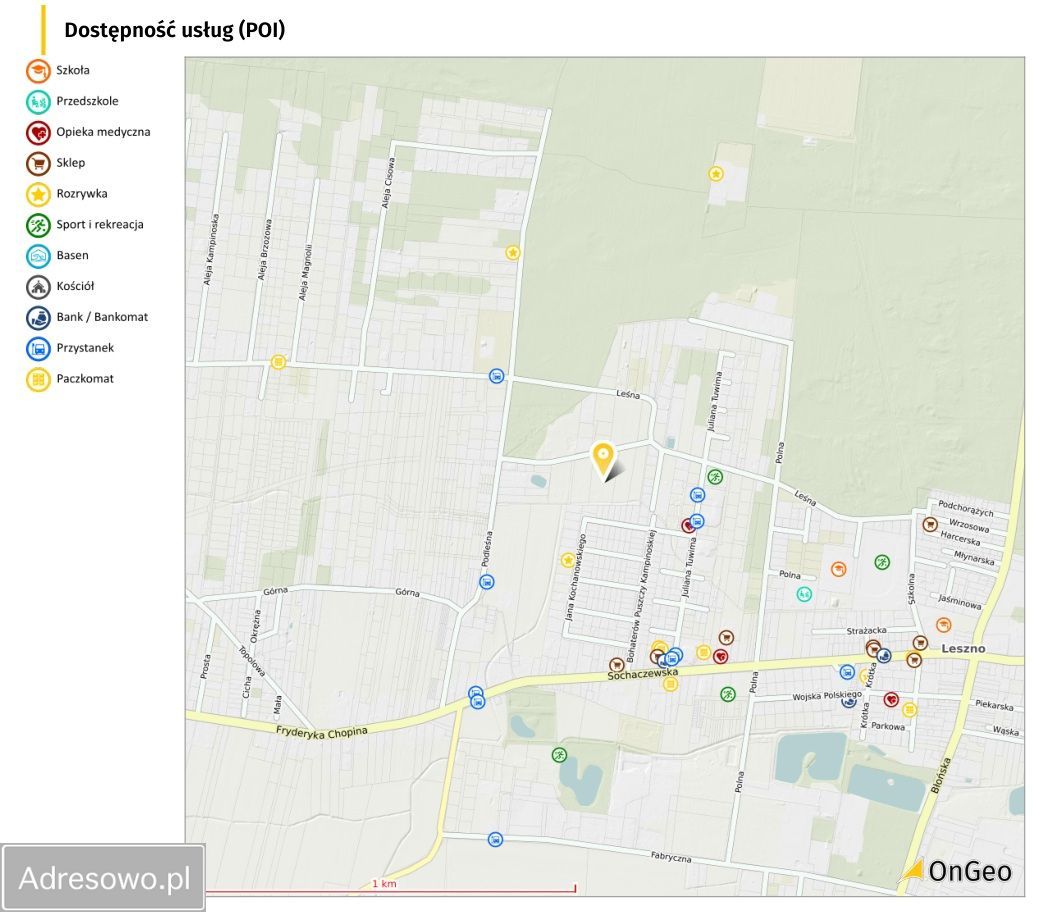1049x912 pixels.
Task: Open the Adresowo.pl watermark link
Action: coord(104,878)
